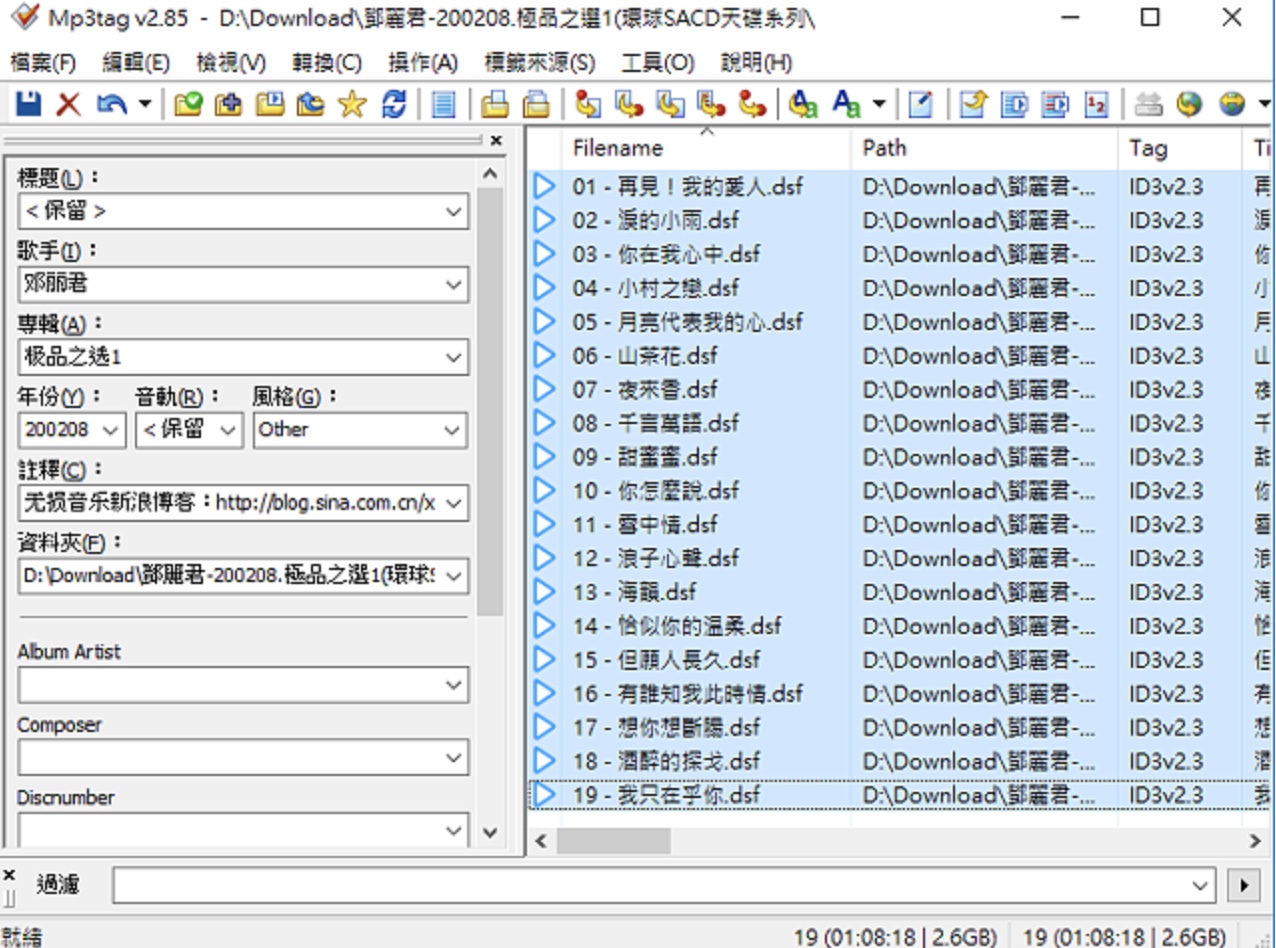This screenshot has width=1276, height=948.
Task: Open the Actions dropdown arrow in toolbar
Action: point(879,104)
